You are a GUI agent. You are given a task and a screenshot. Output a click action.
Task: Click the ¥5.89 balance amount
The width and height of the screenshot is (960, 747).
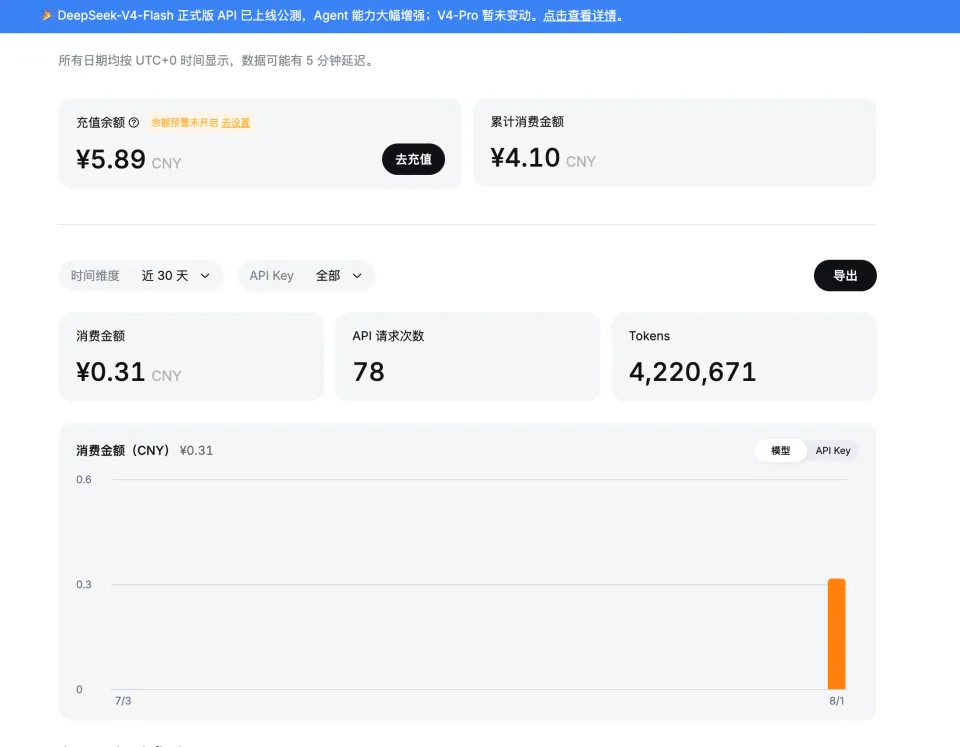point(111,159)
